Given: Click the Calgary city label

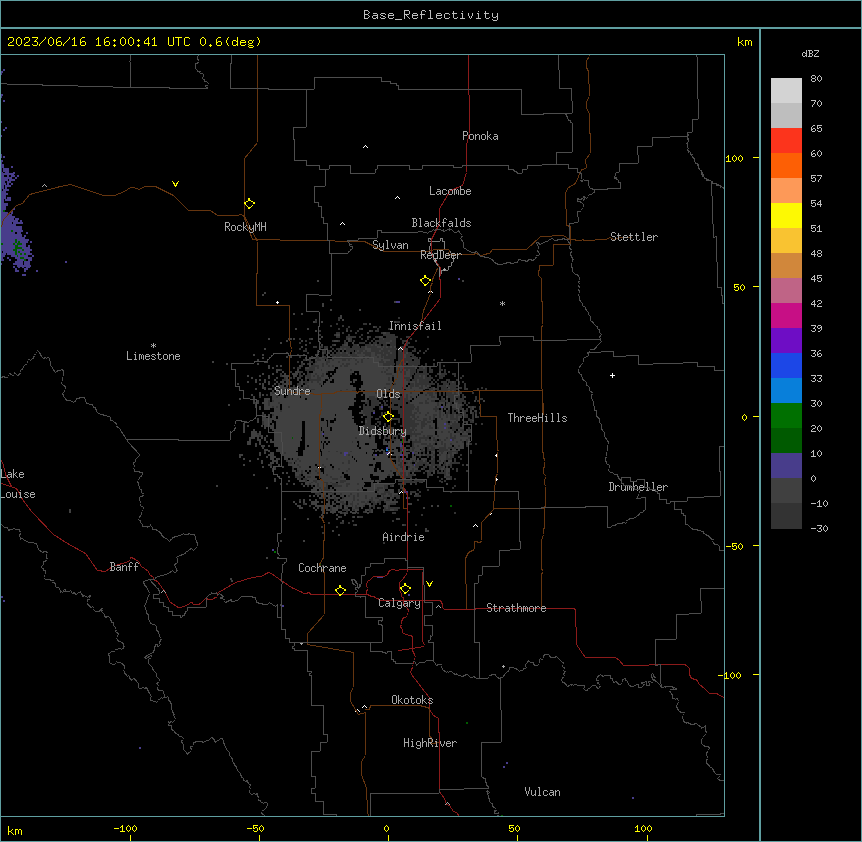Looking at the screenshot, I should 400,603.
